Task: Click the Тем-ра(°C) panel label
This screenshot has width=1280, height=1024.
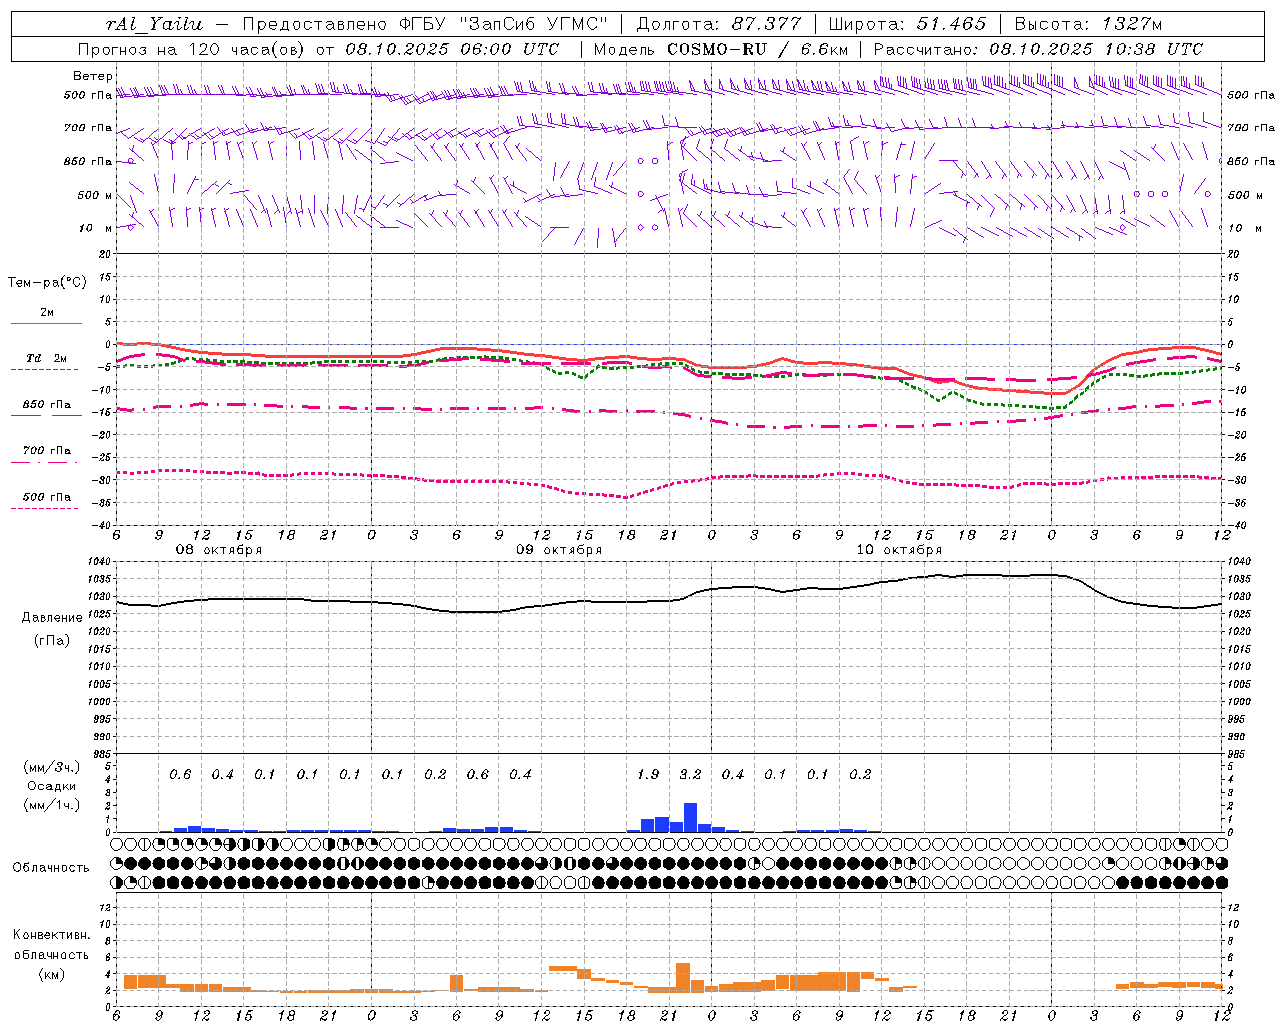Action: click(47, 283)
